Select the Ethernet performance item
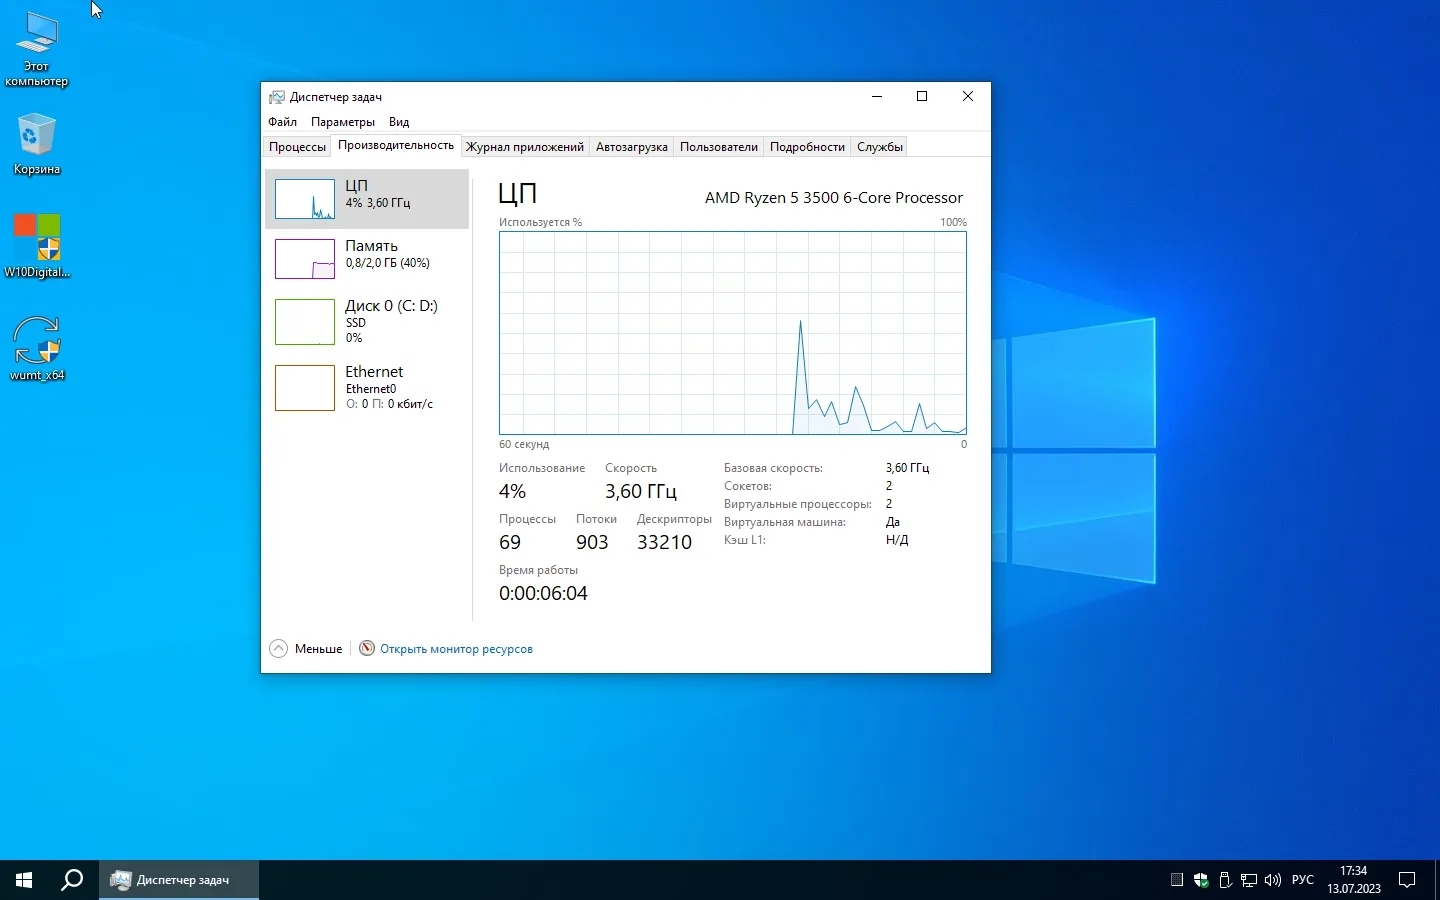 367,388
